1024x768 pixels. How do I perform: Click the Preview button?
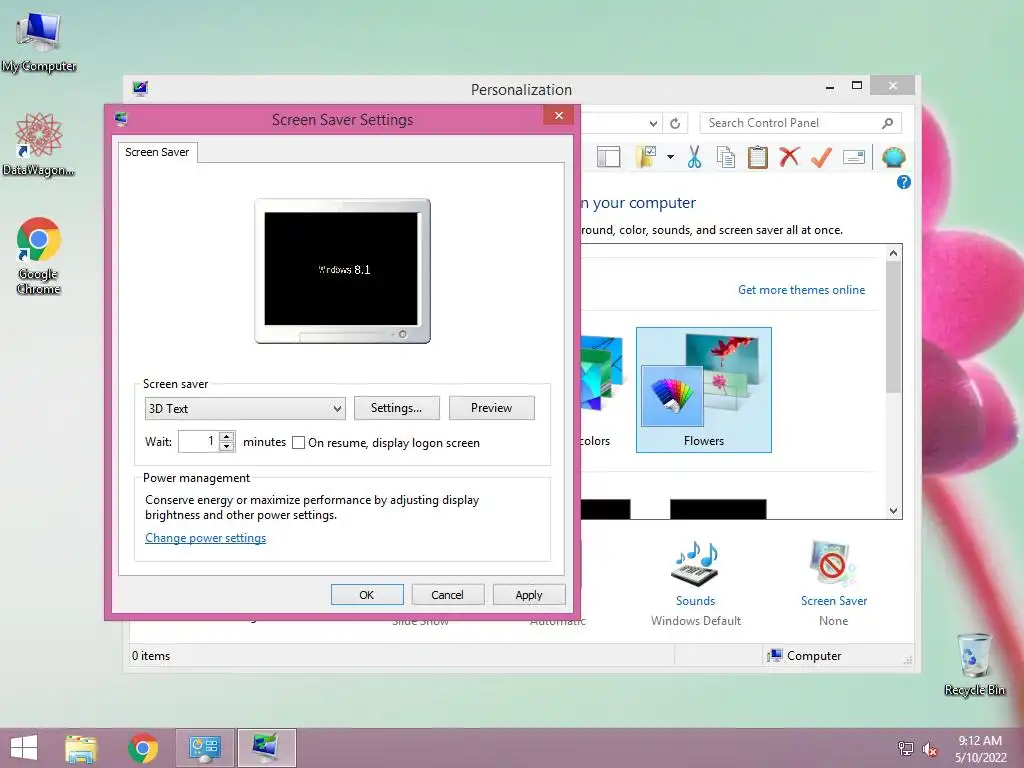pyautogui.click(x=492, y=408)
